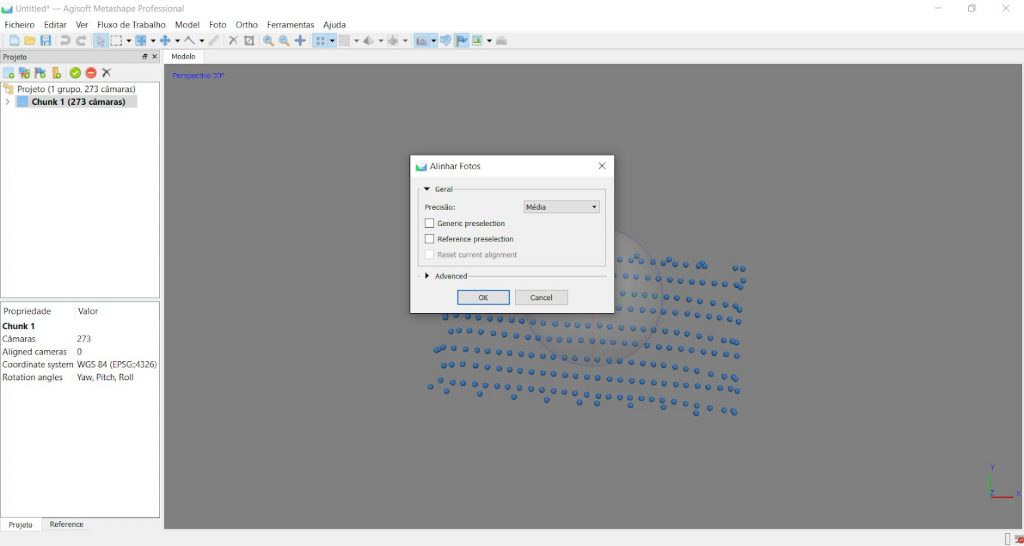Enable the Reference preselection checkbox
The height and width of the screenshot is (546, 1024).
tap(430, 239)
